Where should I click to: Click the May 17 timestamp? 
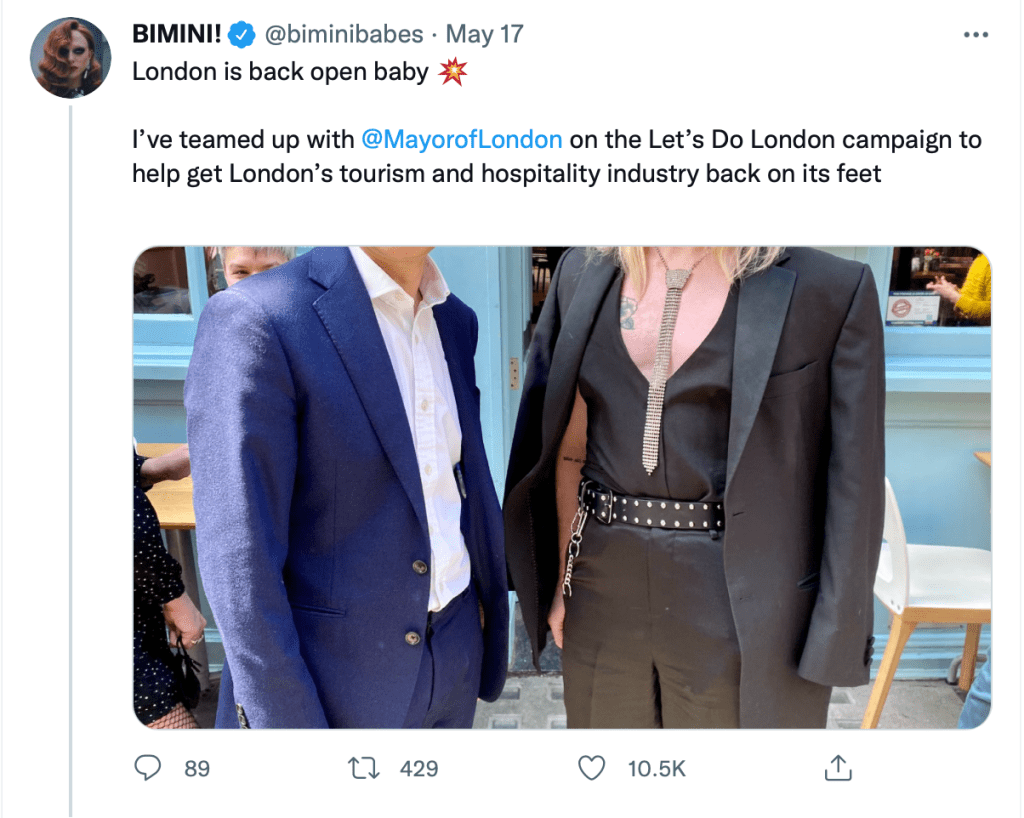click(484, 35)
